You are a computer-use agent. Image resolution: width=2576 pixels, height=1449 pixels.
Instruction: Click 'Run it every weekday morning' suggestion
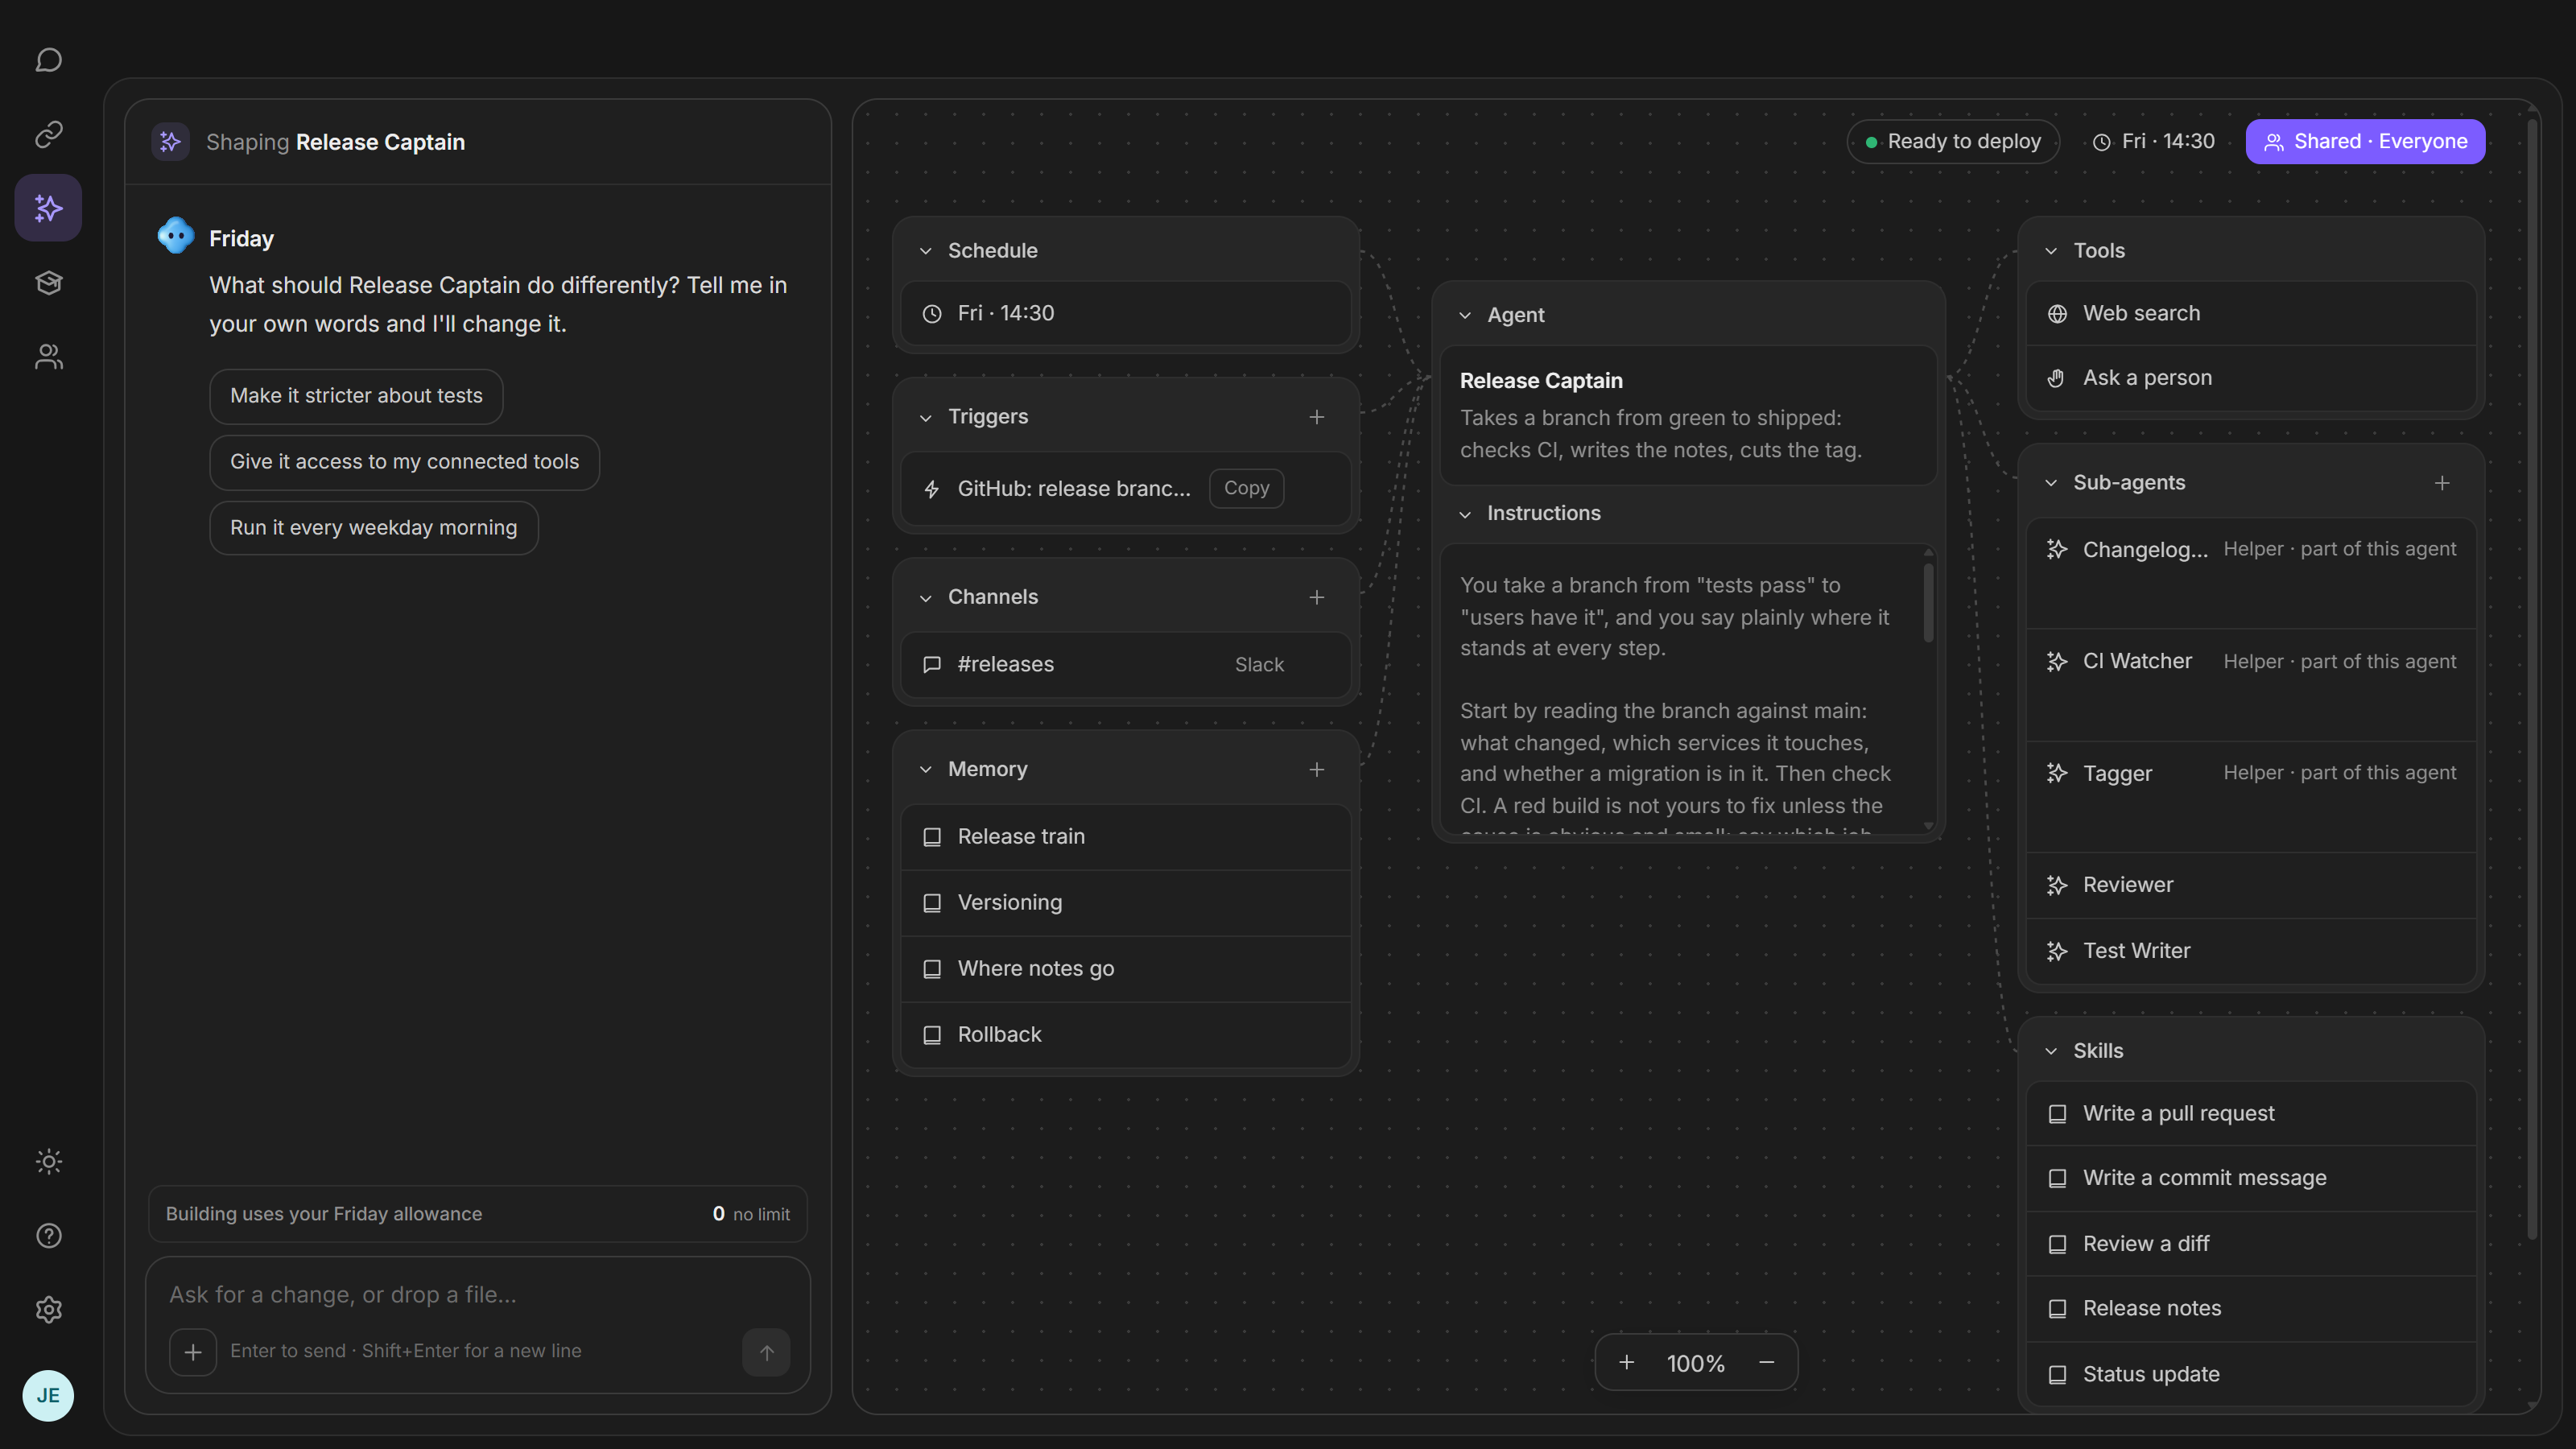pos(373,528)
